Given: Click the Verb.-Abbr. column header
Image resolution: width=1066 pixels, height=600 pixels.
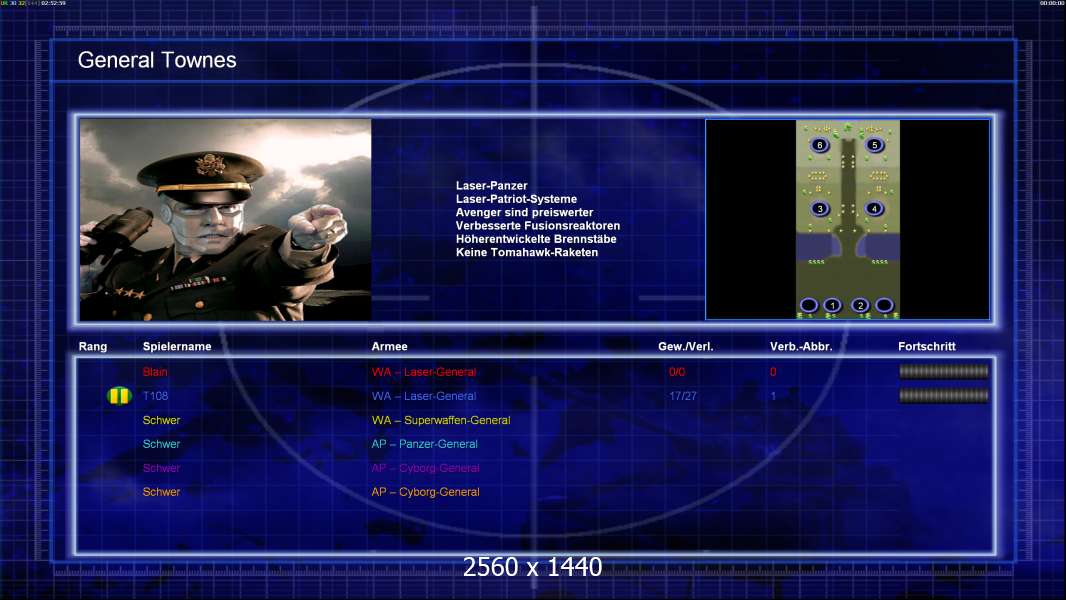Looking at the screenshot, I should pos(801,347).
